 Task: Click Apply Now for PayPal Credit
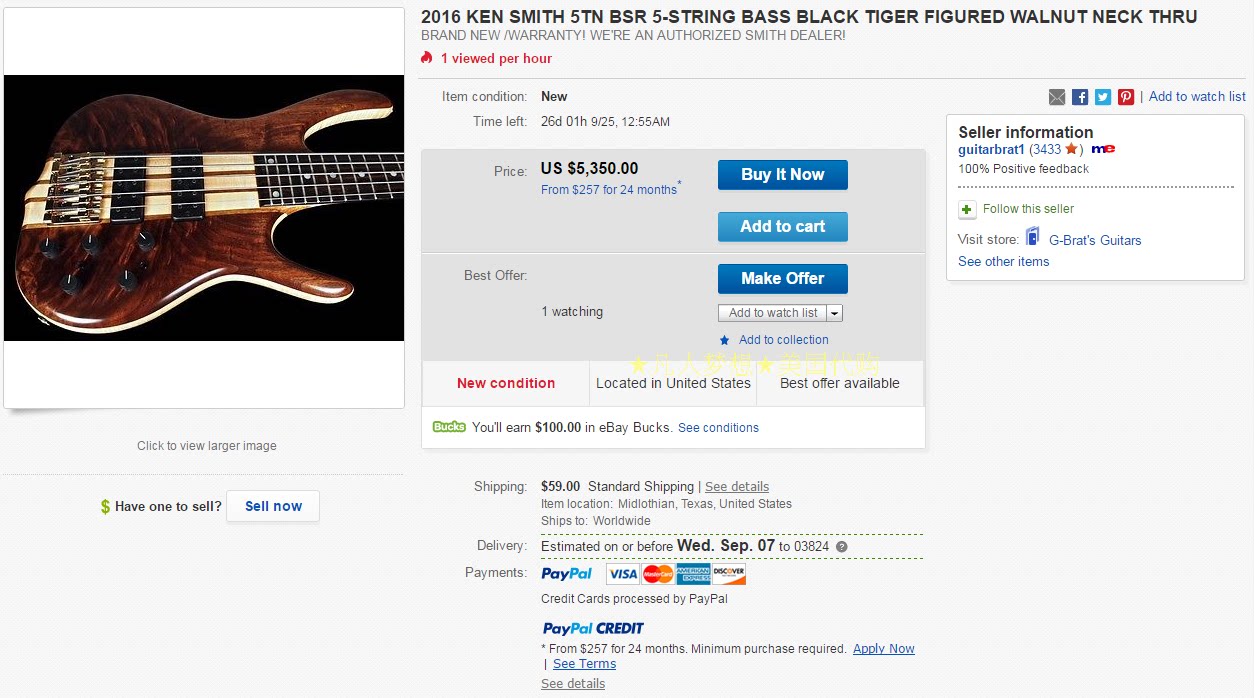coord(883,649)
